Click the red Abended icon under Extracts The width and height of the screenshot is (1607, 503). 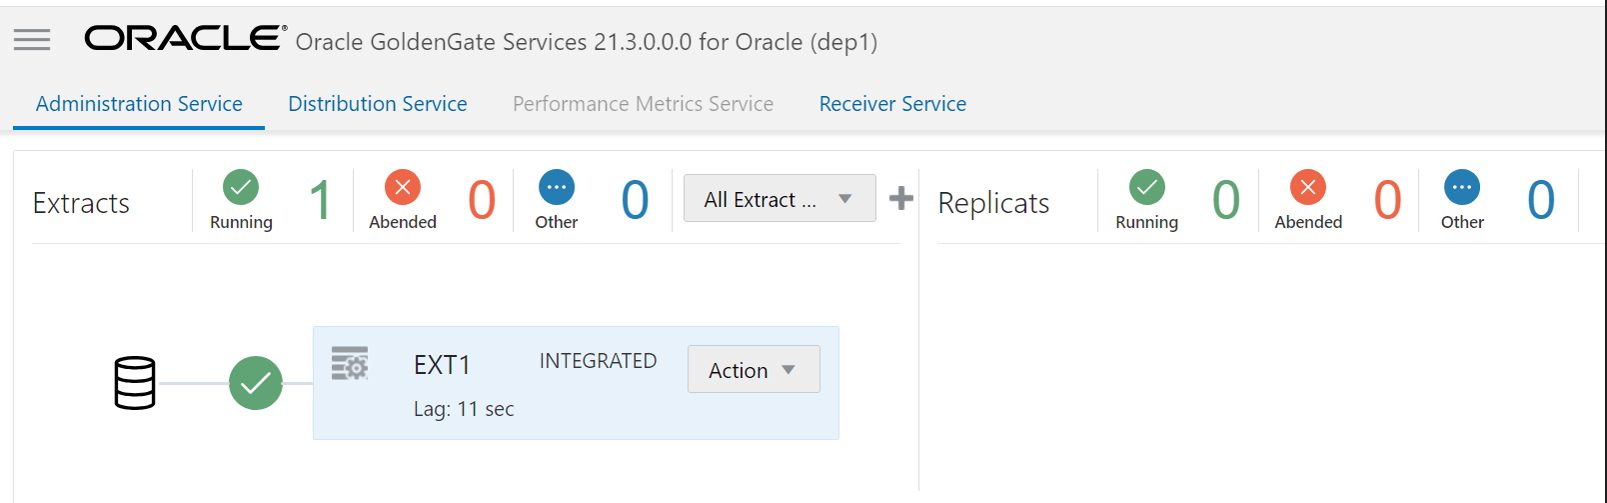tap(402, 187)
